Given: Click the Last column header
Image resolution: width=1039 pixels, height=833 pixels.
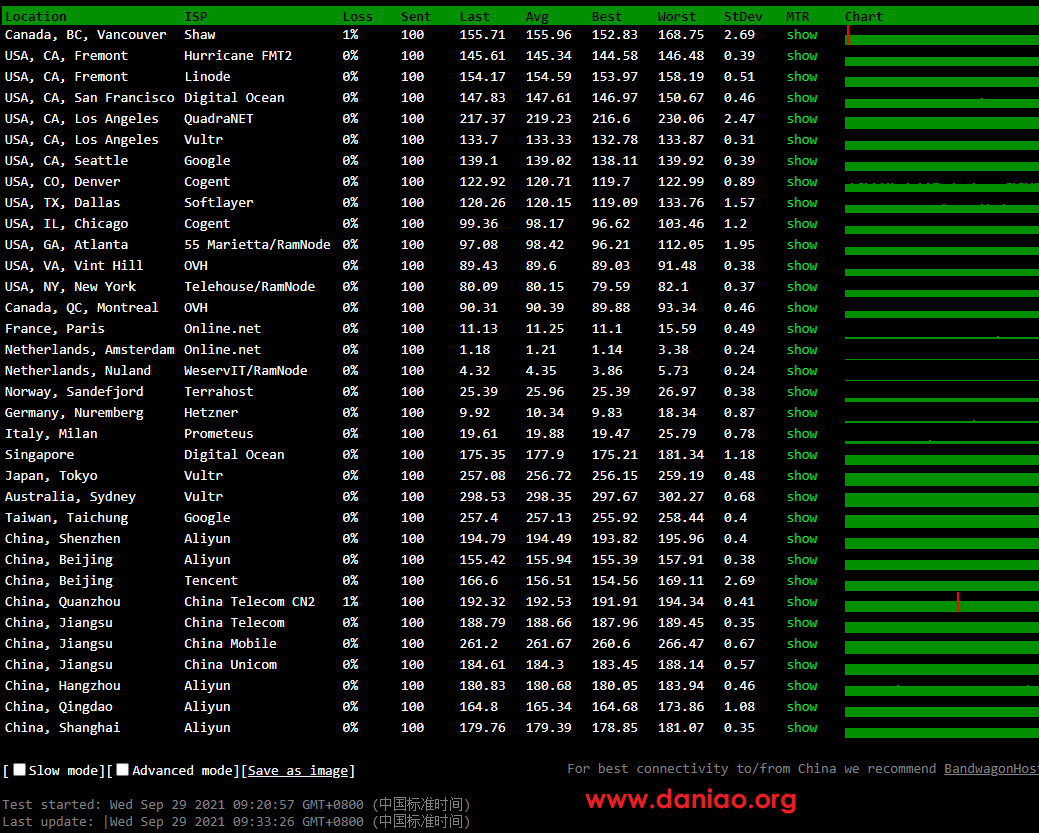Looking at the screenshot, I should point(474,17).
